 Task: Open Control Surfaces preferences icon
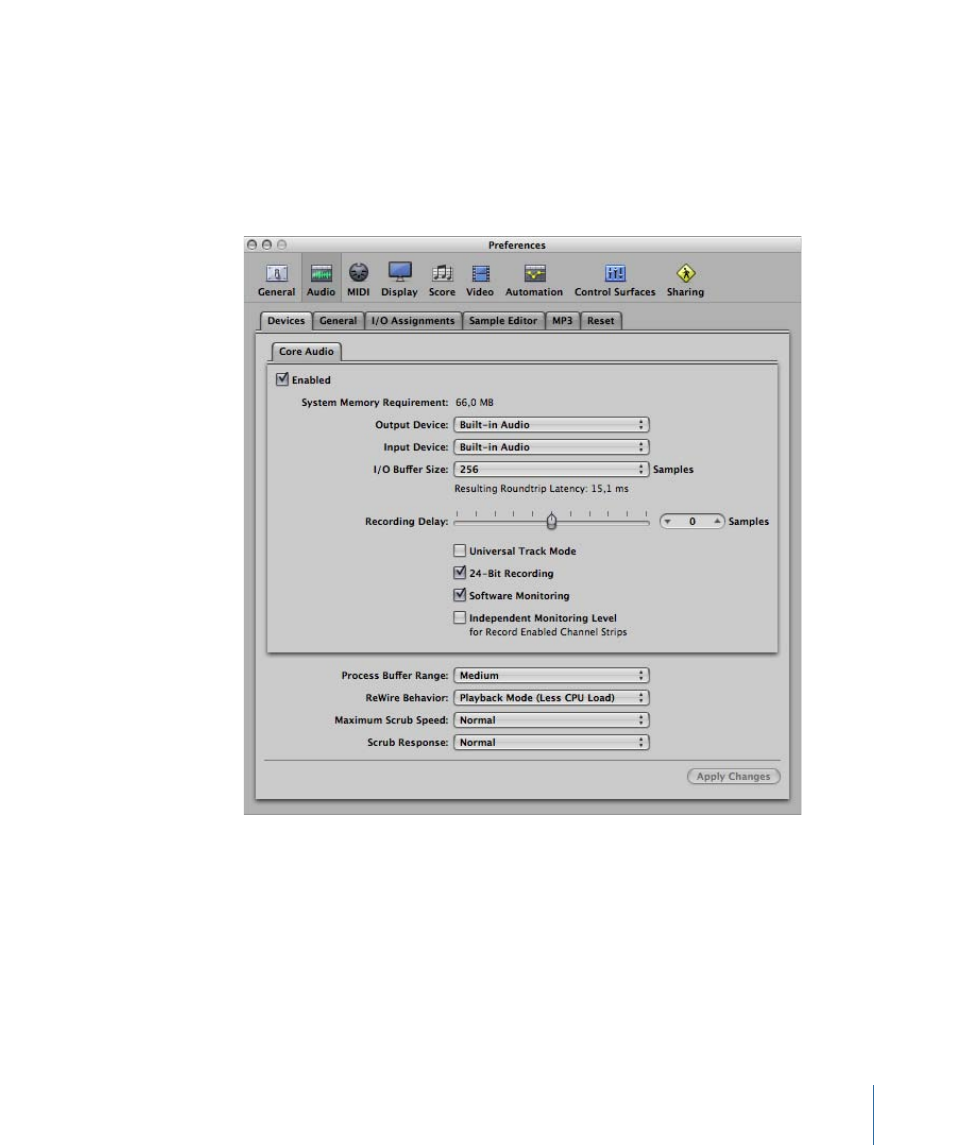click(615, 280)
